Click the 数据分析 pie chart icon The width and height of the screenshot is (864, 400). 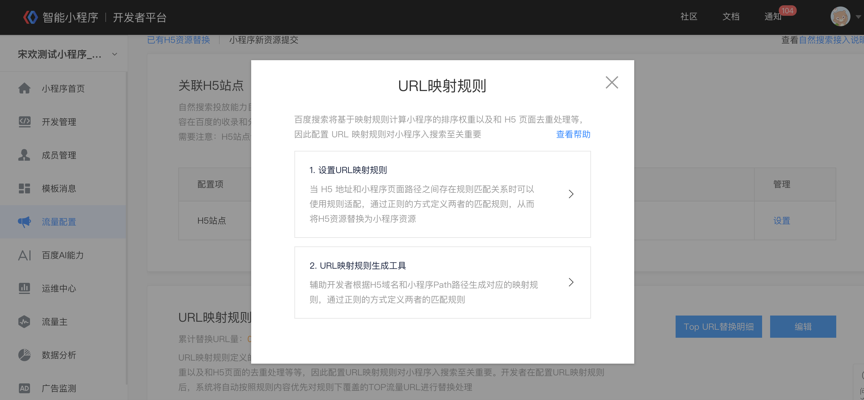point(24,355)
